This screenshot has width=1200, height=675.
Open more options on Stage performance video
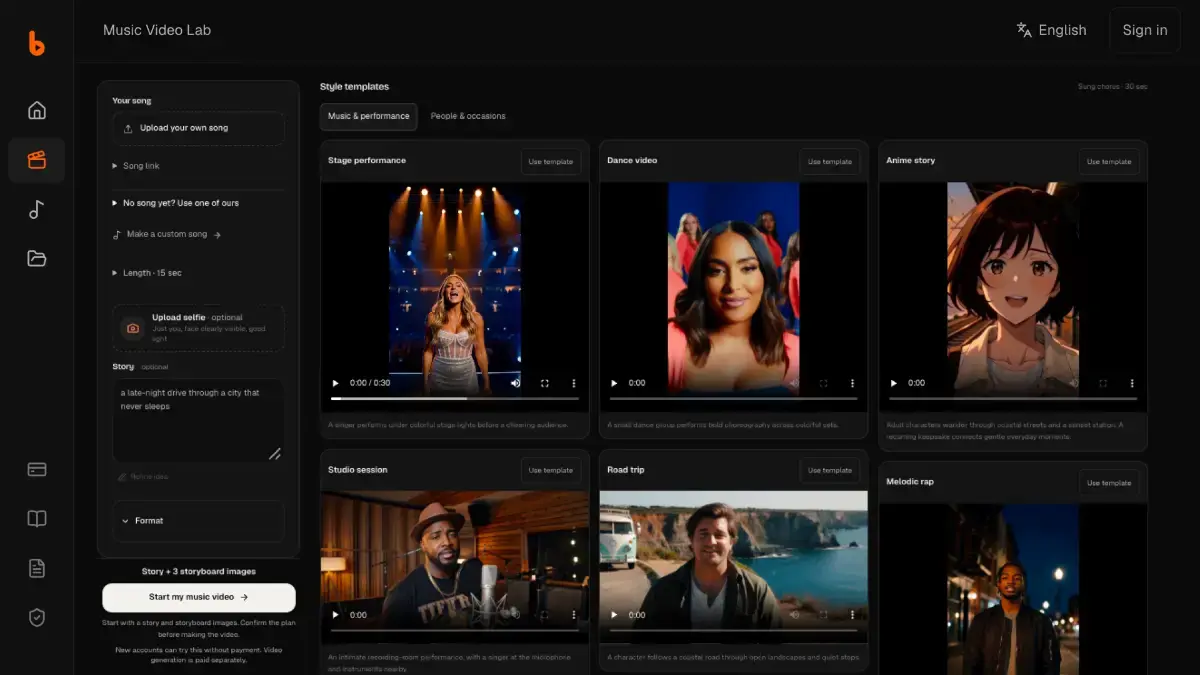[x=574, y=383]
